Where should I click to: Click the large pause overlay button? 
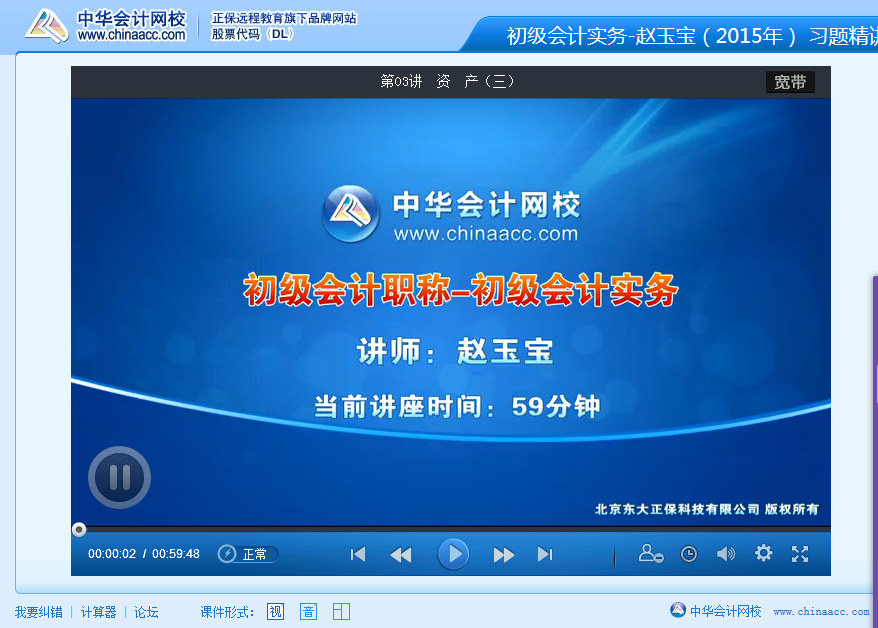[119, 477]
